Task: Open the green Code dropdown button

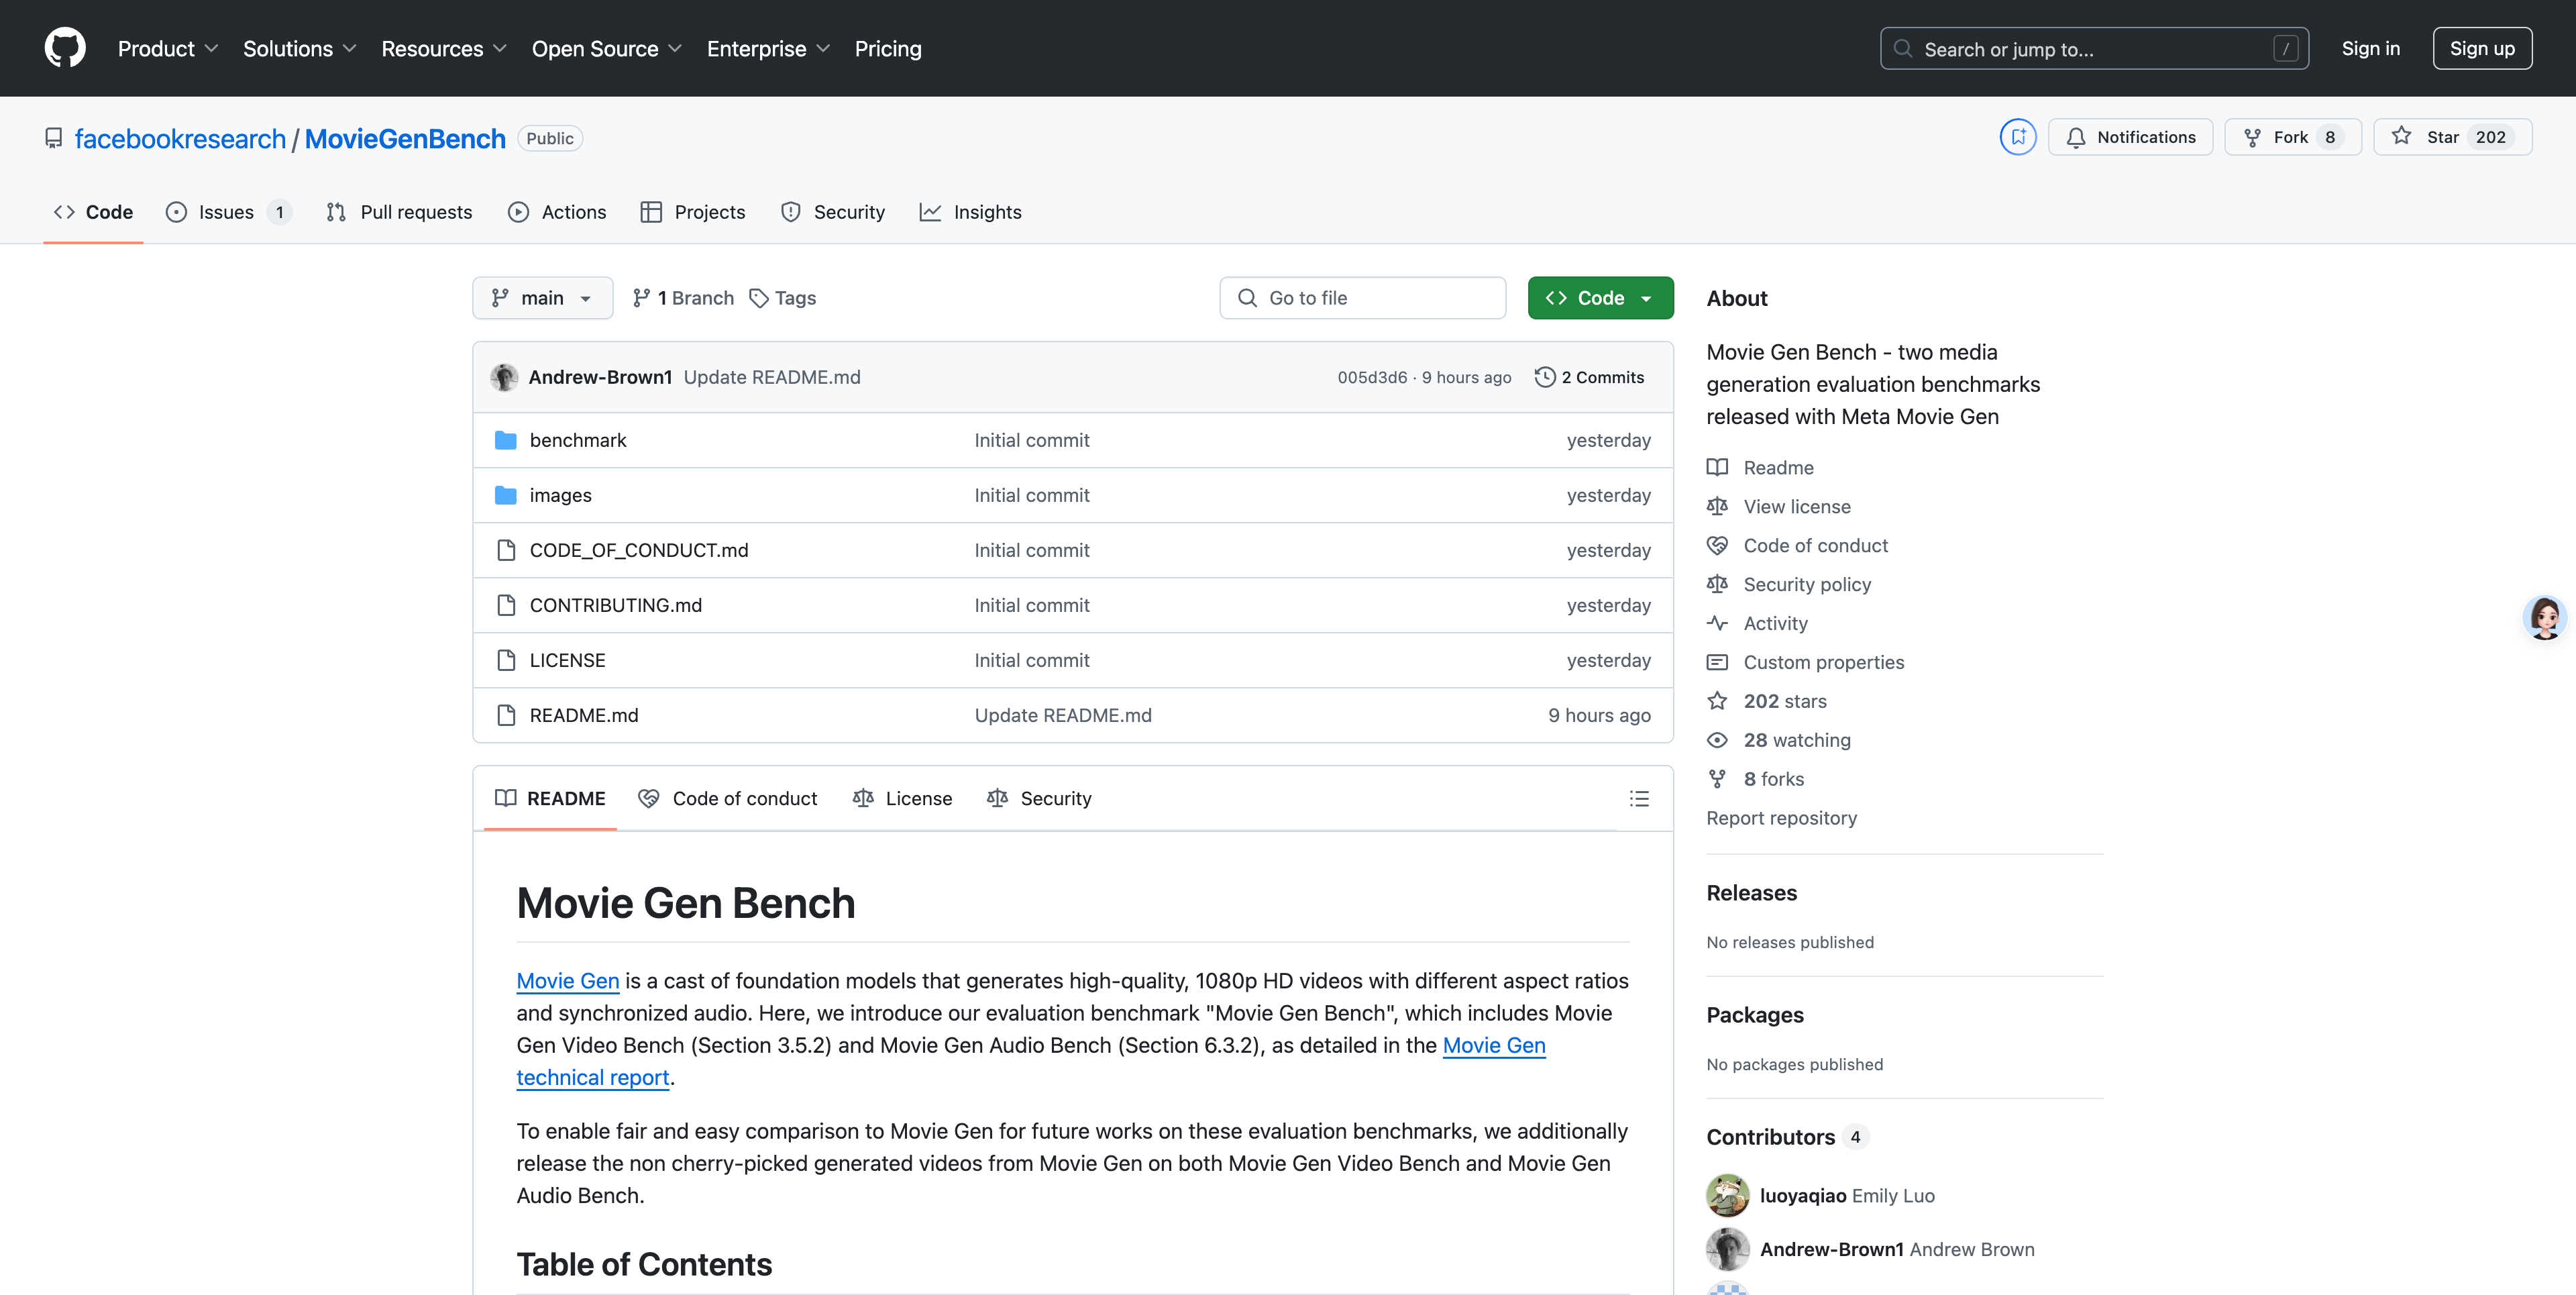Action: point(1600,298)
